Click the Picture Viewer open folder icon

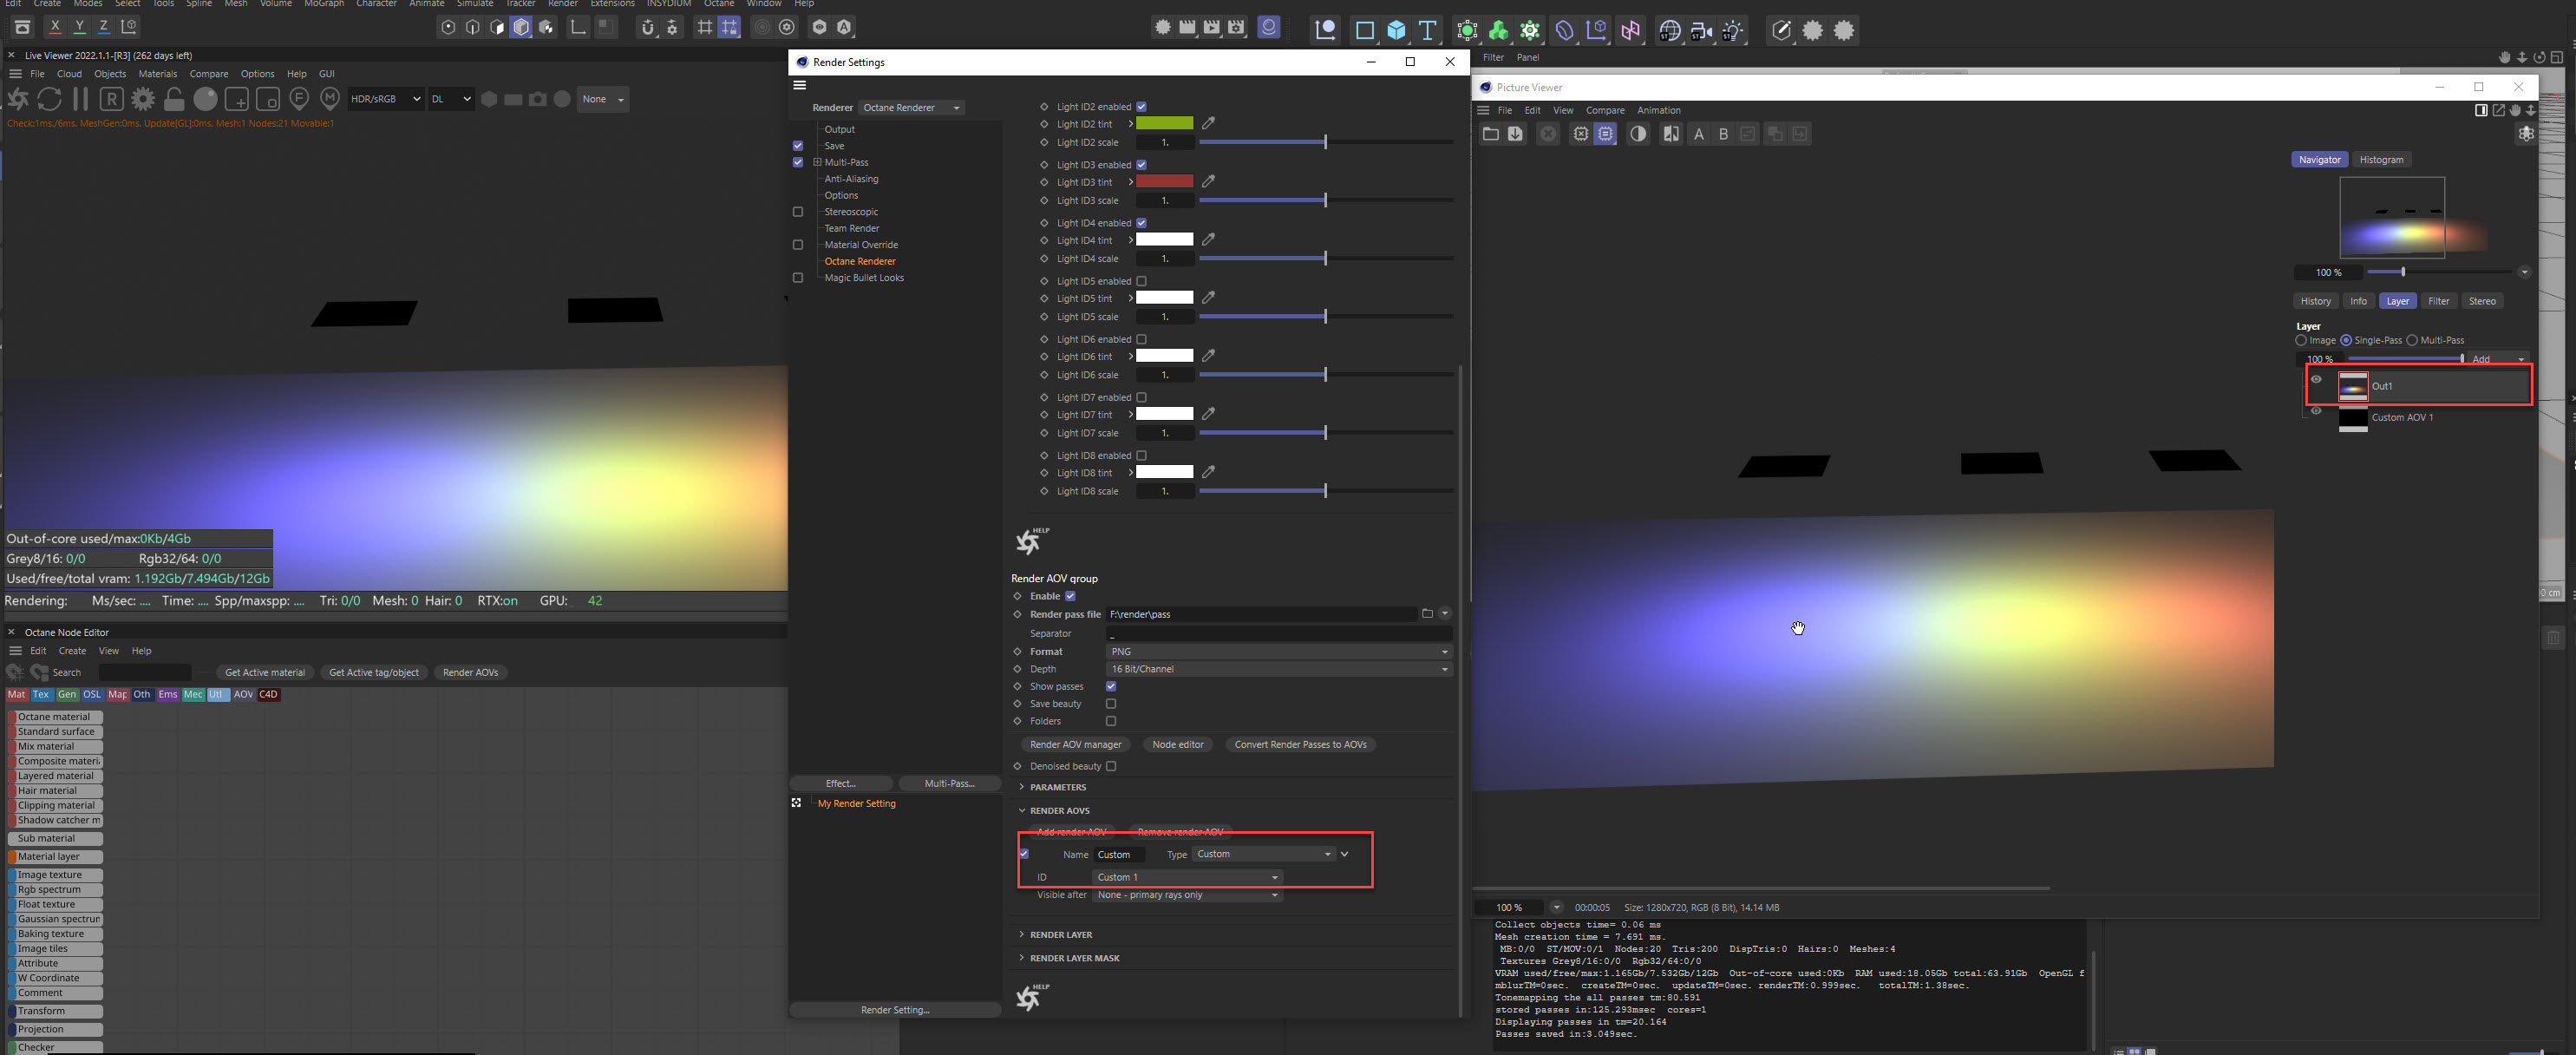[x=1490, y=134]
